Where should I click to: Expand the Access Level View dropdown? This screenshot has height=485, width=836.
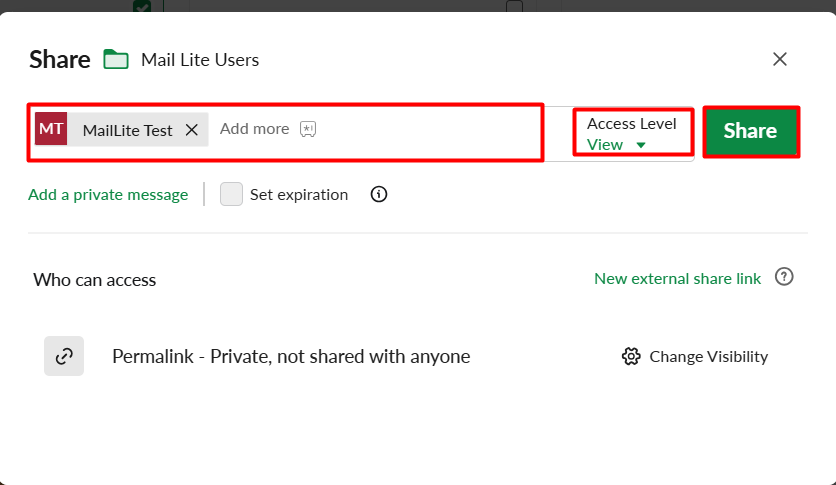click(x=633, y=133)
